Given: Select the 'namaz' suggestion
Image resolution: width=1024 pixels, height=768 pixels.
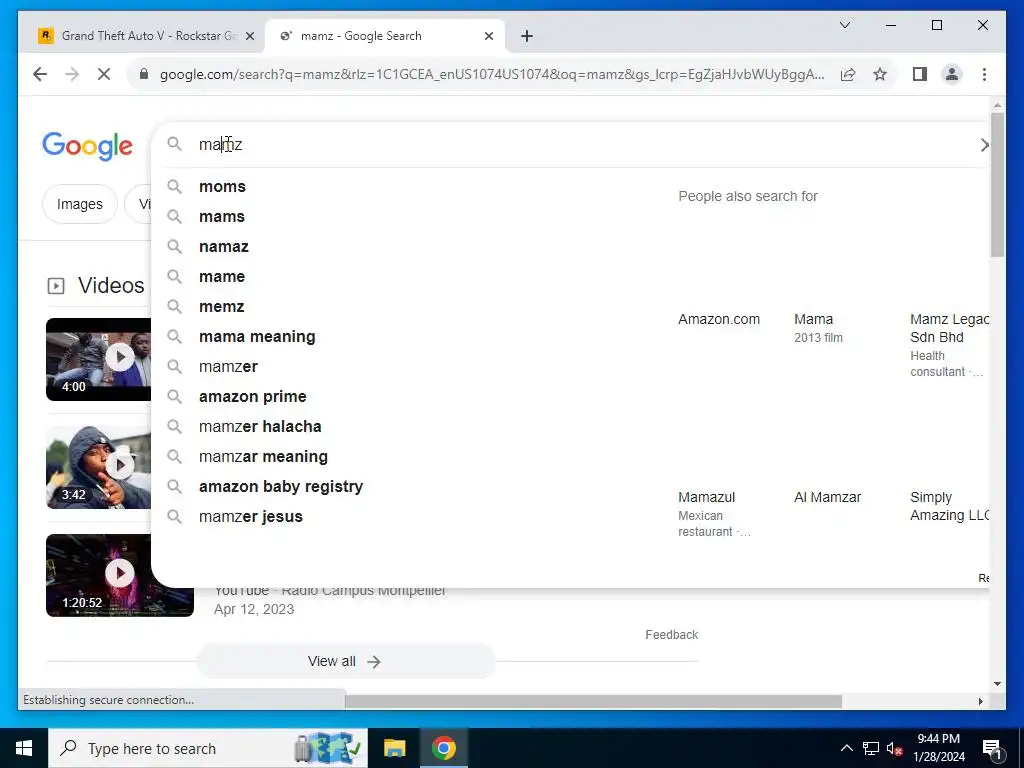Looking at the screenshot, I should [223, 247].
